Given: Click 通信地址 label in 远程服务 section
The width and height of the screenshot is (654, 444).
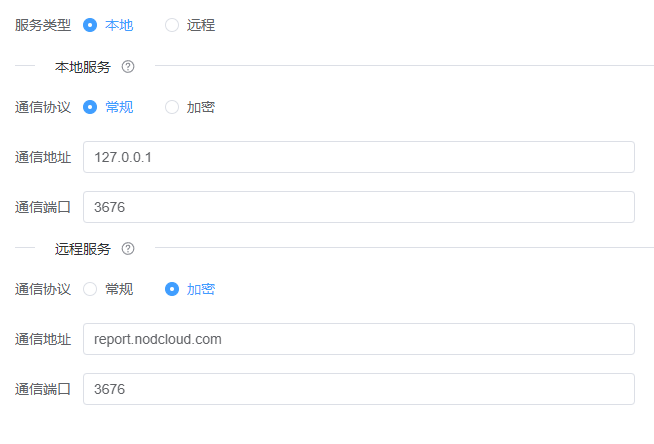Looking at the screenshot, I should [x=43, y=339].
